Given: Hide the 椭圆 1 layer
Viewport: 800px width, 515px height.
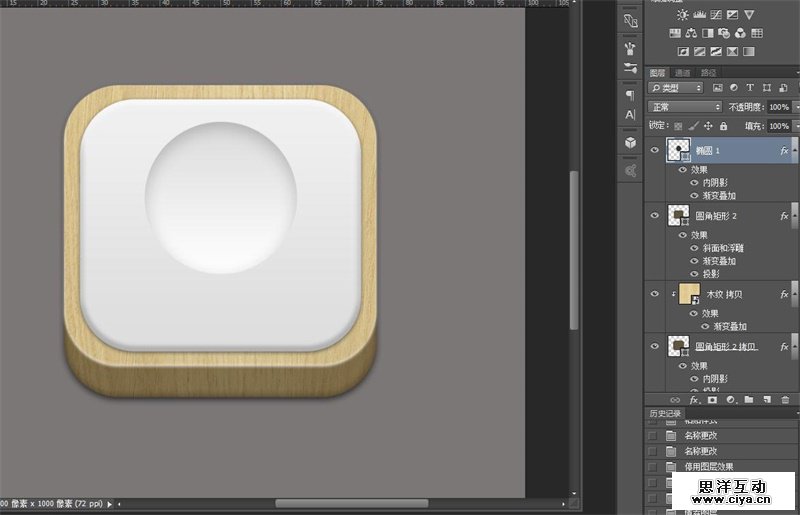Looking at the screenshot, I should 656,150.
